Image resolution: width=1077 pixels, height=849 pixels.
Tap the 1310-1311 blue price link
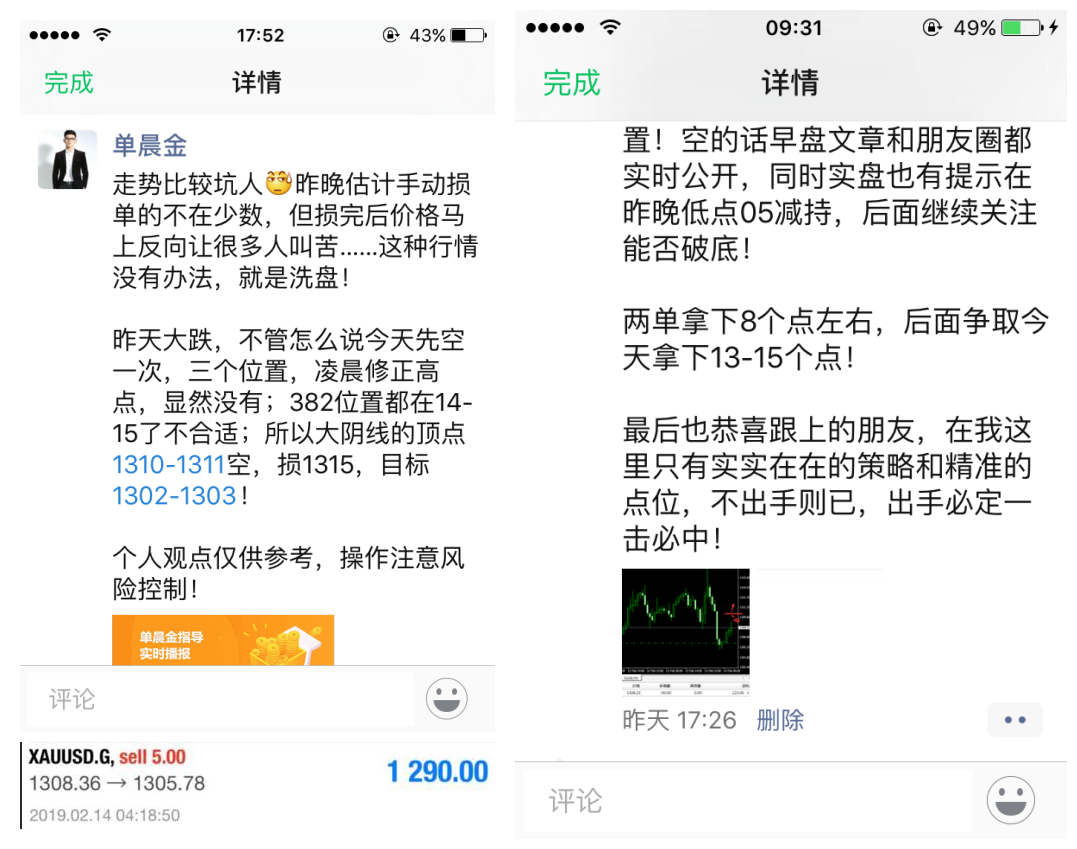(169, 464)
